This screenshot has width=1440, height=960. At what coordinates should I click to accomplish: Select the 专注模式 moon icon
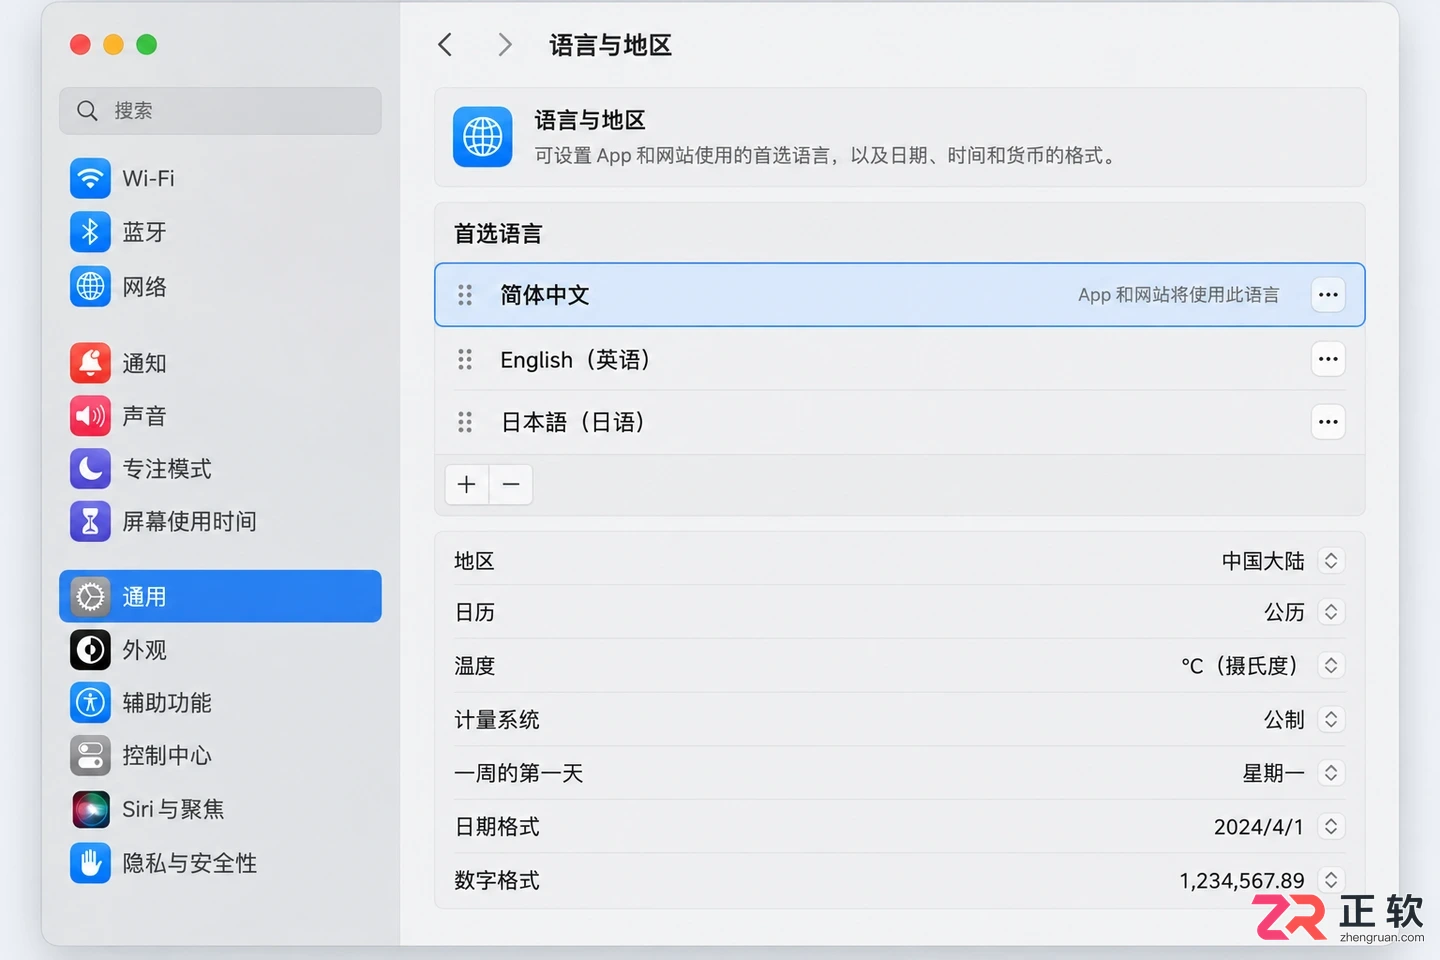click(x=90, y=468)
